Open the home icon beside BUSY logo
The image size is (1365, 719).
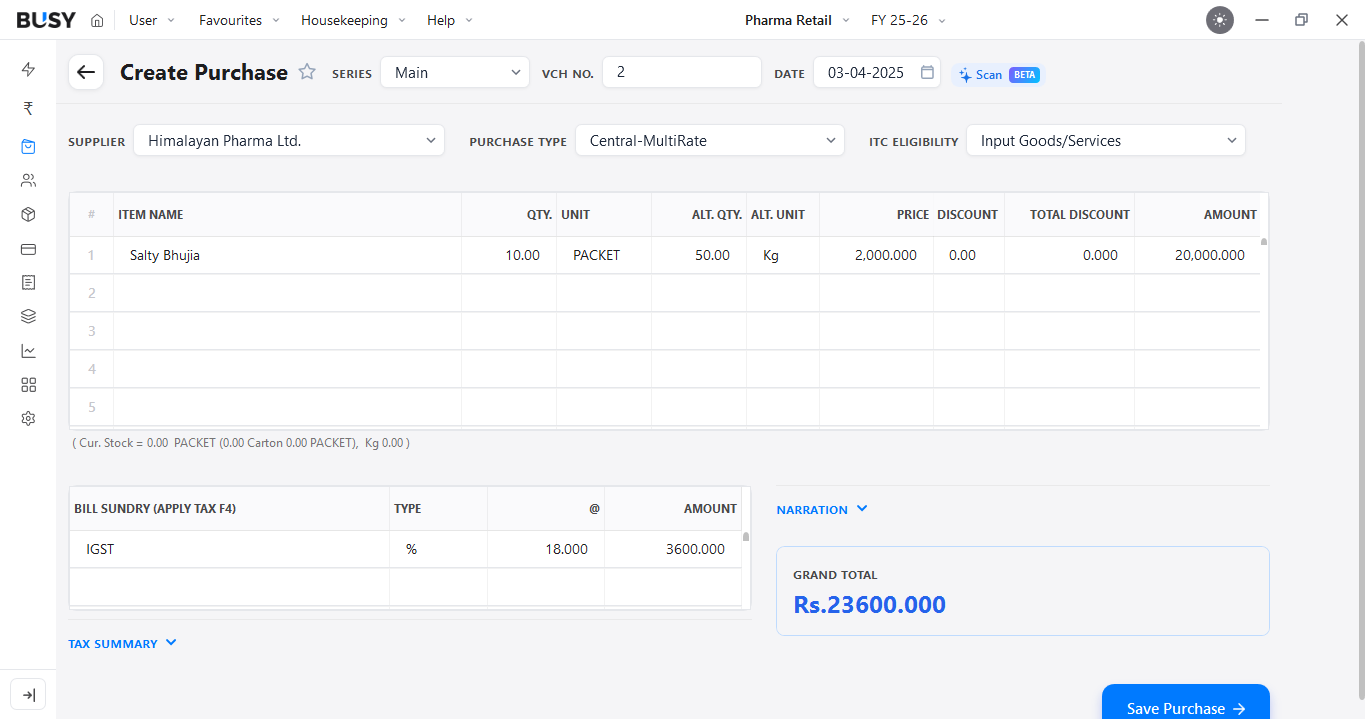coord(97,20)
